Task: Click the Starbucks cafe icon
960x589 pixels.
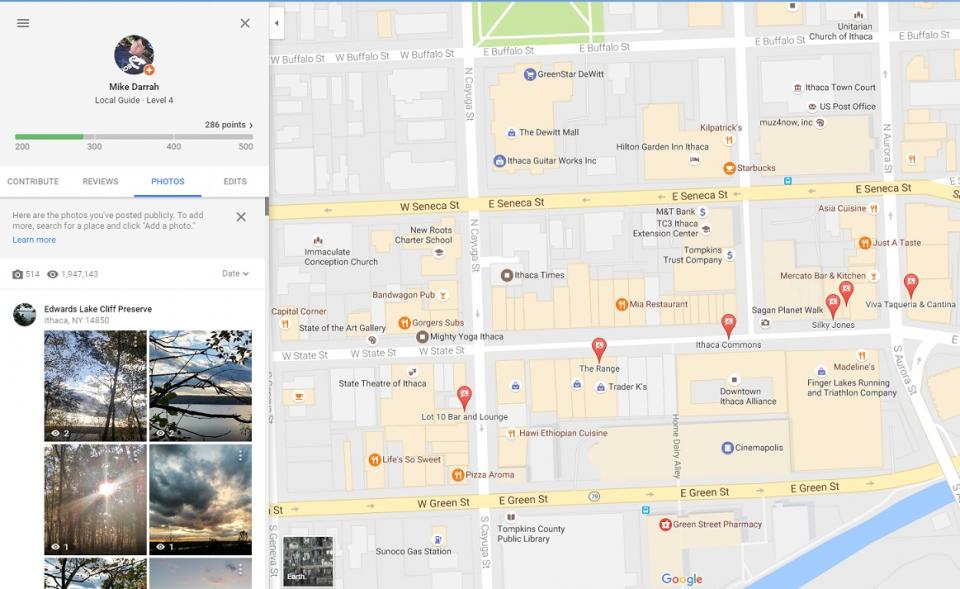Action: (x=729, y=168)
